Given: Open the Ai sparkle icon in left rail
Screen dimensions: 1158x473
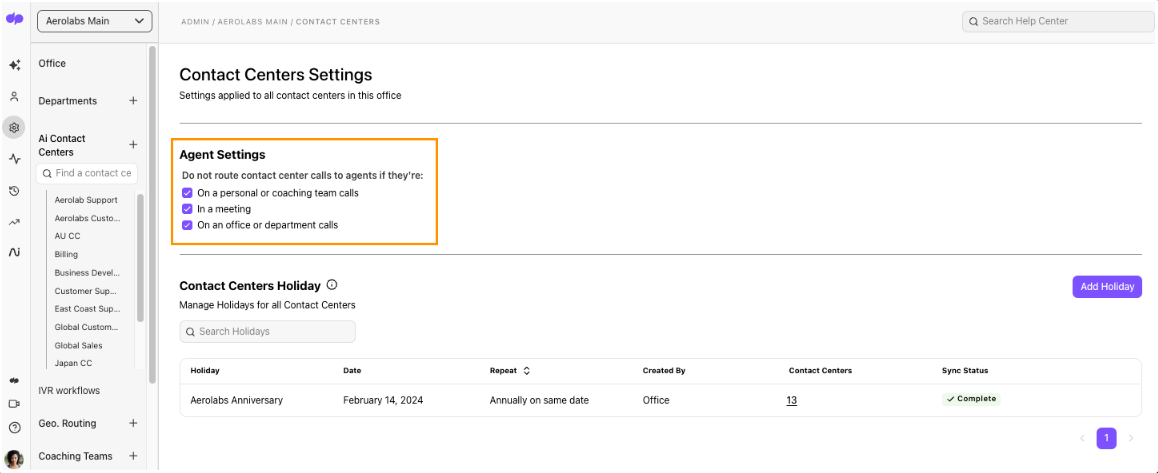Looking at the screenshot, I should [x=14, y=65].
